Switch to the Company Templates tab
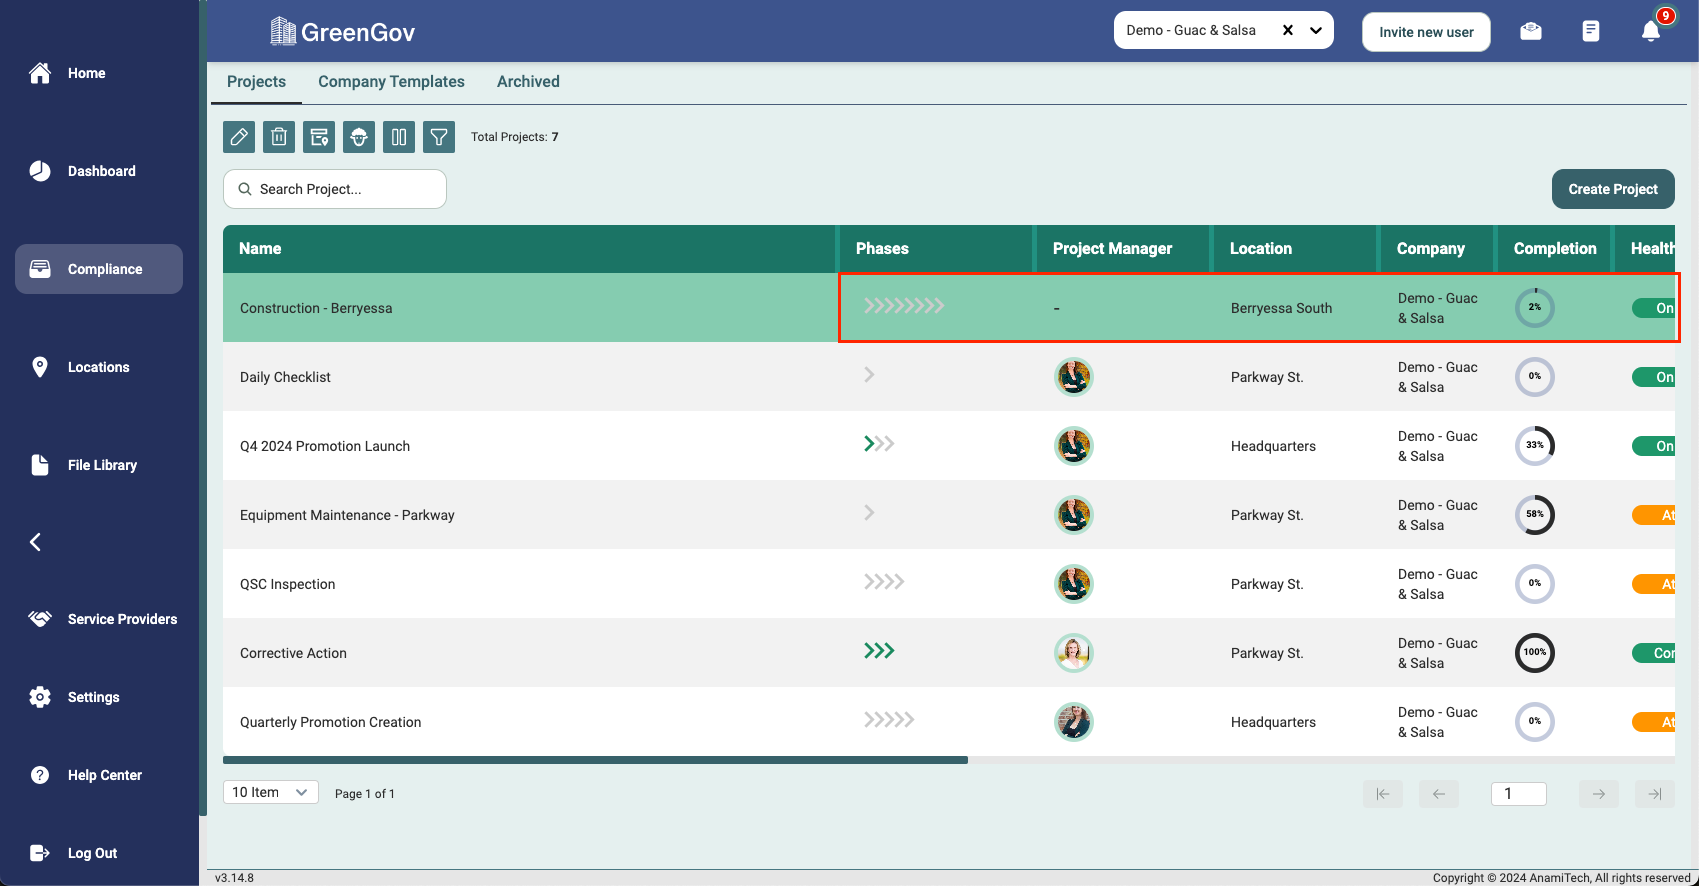The height and width of the screenshot is (886, 1699). [391, 82]
